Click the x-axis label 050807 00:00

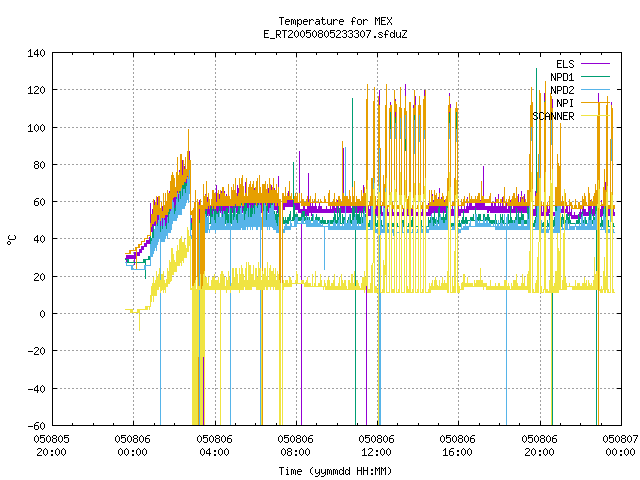620,446
